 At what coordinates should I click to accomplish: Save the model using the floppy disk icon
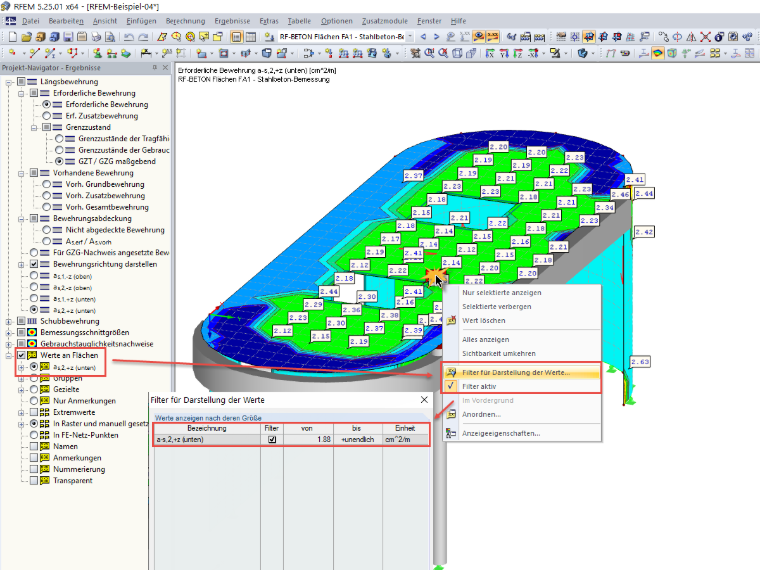tap(68, 37)
